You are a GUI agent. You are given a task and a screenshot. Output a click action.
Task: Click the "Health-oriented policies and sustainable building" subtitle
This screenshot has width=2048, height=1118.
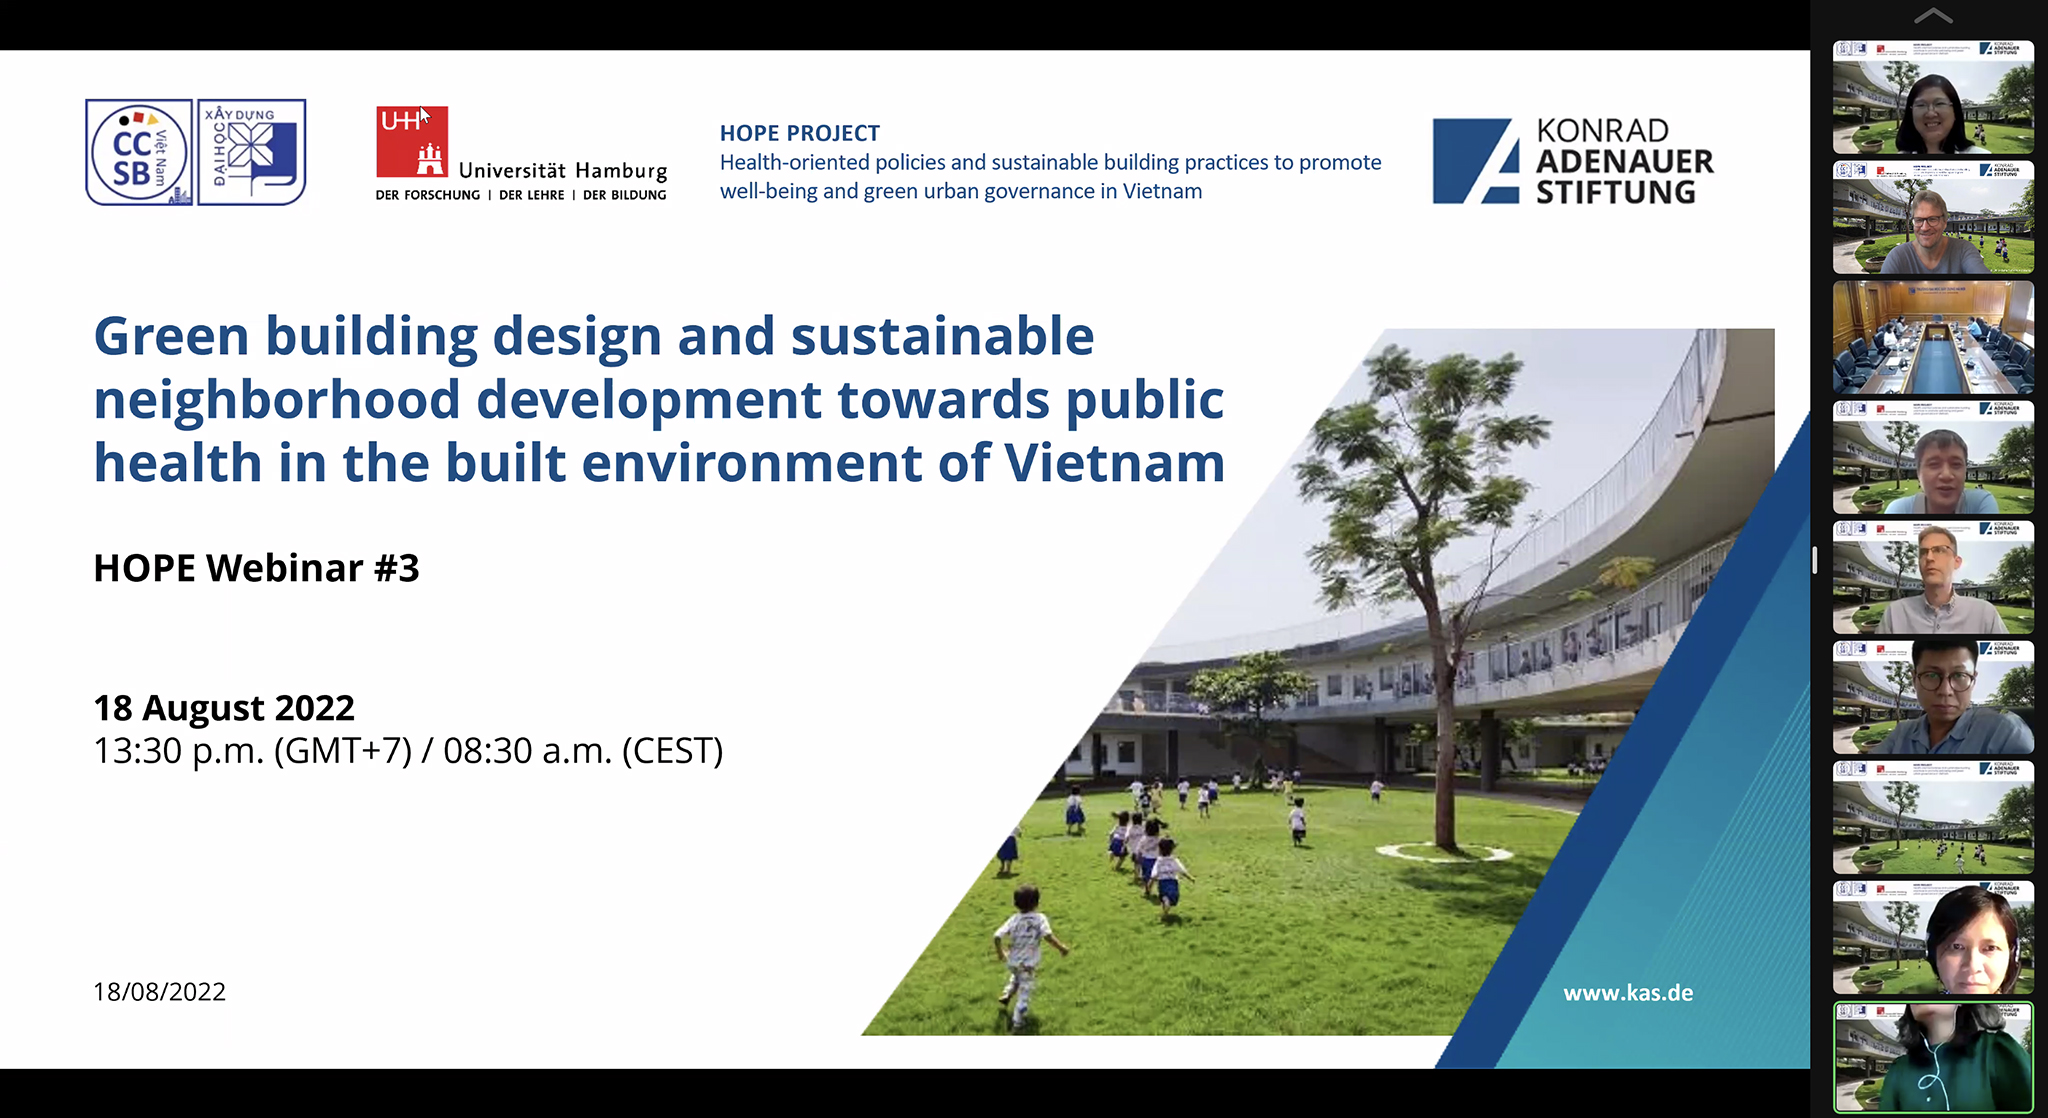click(1050, 176)
